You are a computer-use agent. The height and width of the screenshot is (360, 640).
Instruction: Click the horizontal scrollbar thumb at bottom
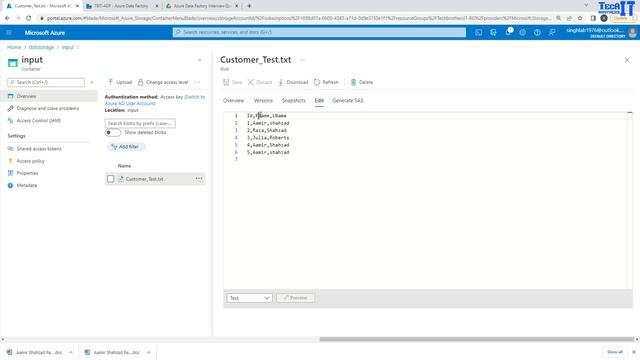pos(477,339)
